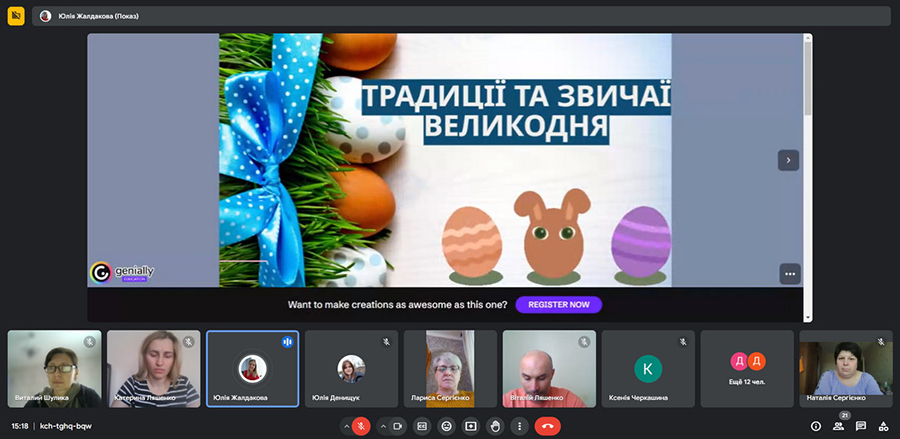Click the muted mic icon on Юлія Денищук's tile

pos(386,342)
